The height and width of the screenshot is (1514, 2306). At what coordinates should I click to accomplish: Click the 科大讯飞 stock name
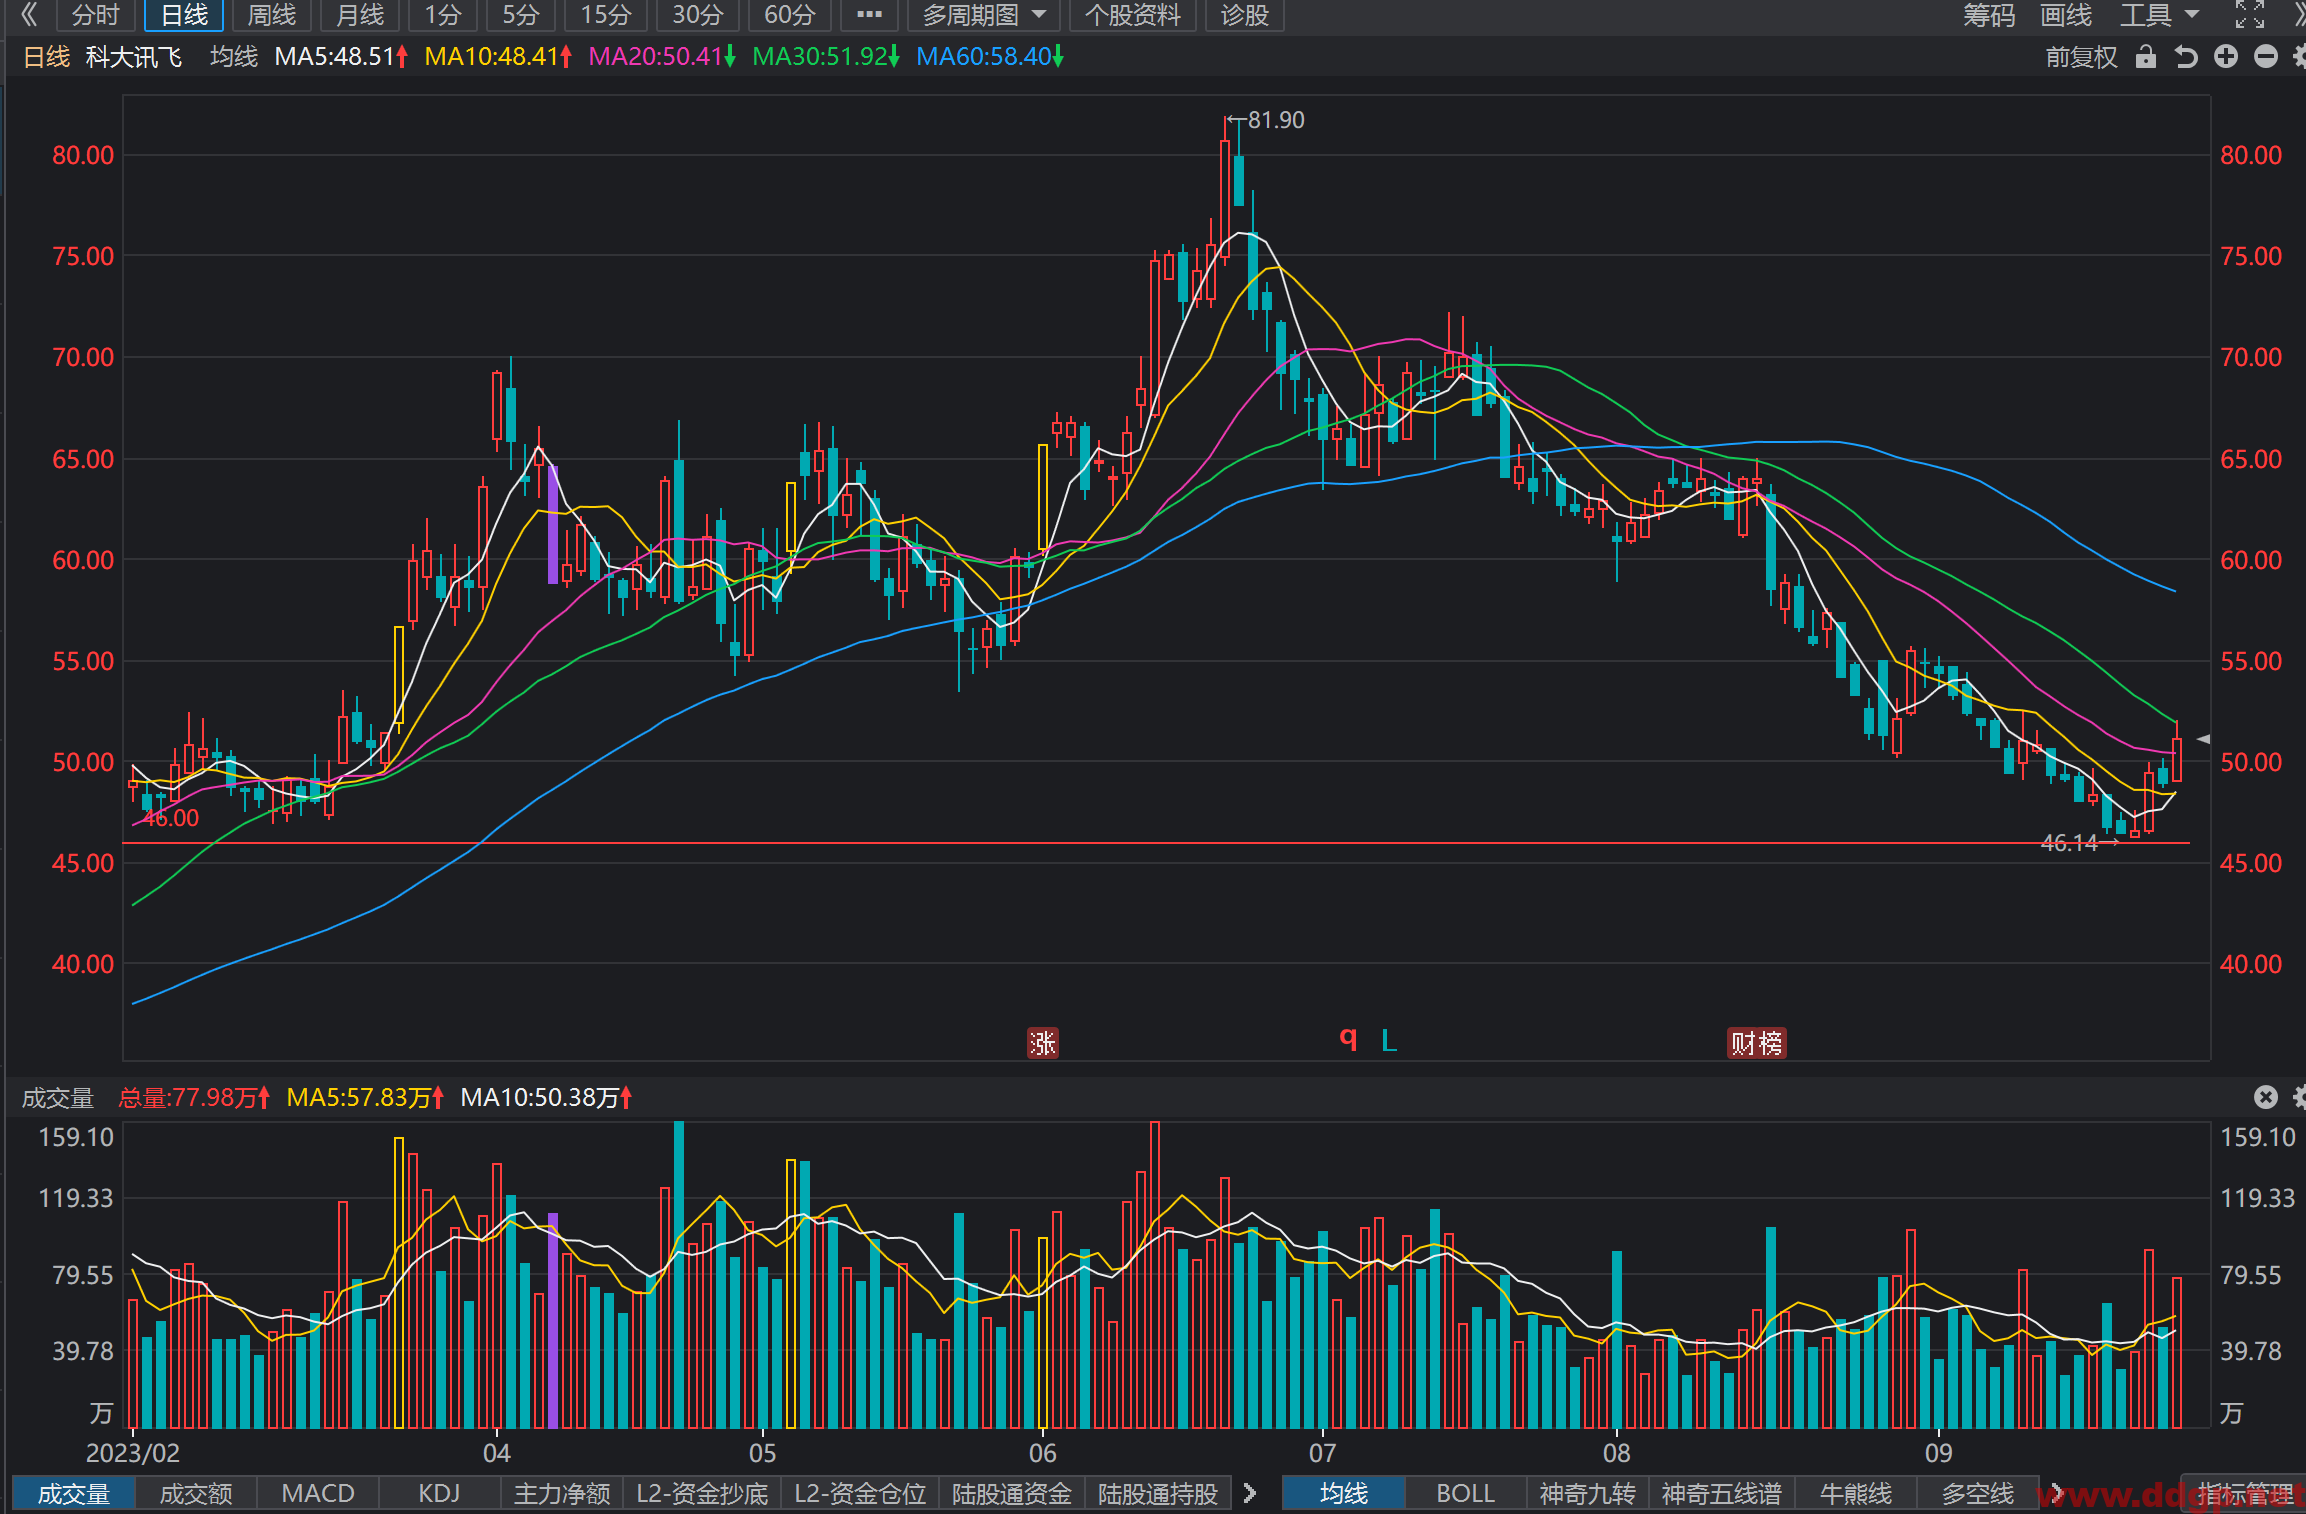coord(134,57)
